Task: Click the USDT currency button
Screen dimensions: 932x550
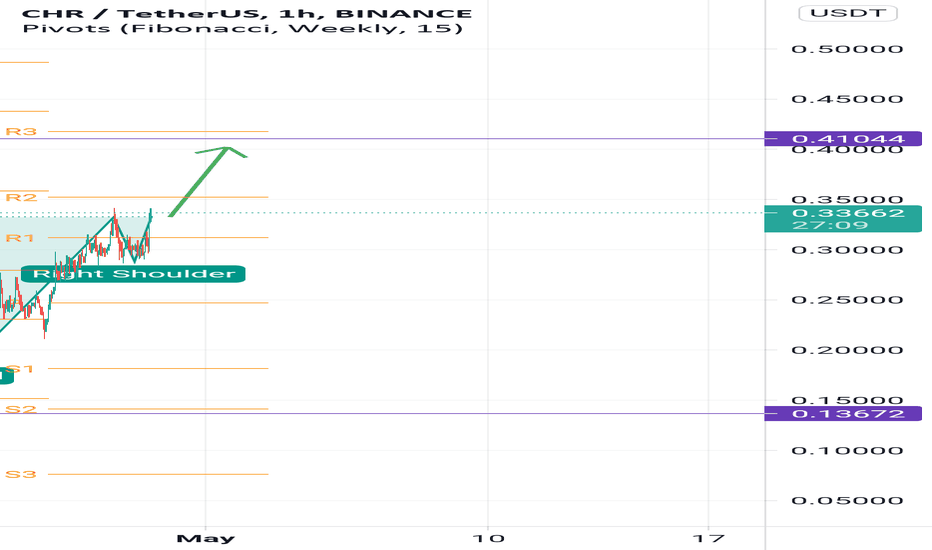Action: coord(848,12)
